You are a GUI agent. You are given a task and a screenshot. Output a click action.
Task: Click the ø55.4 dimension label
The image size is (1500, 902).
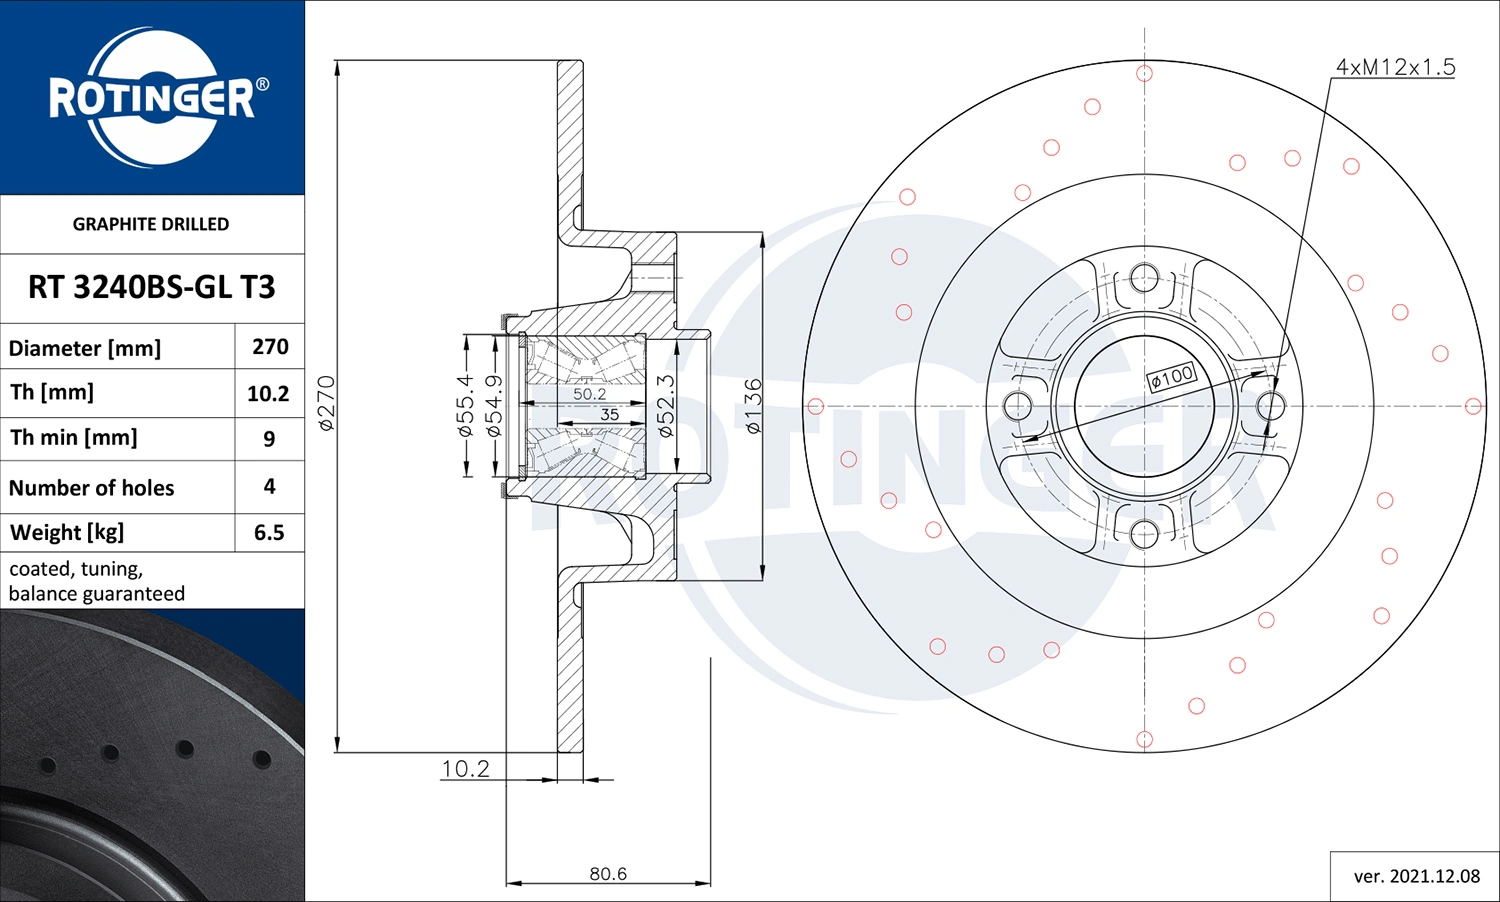click(x=464, y=406)
